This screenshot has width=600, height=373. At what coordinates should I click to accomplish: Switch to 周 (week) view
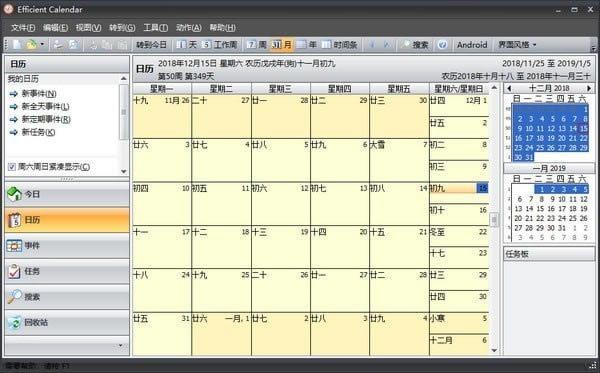[256, 45]
